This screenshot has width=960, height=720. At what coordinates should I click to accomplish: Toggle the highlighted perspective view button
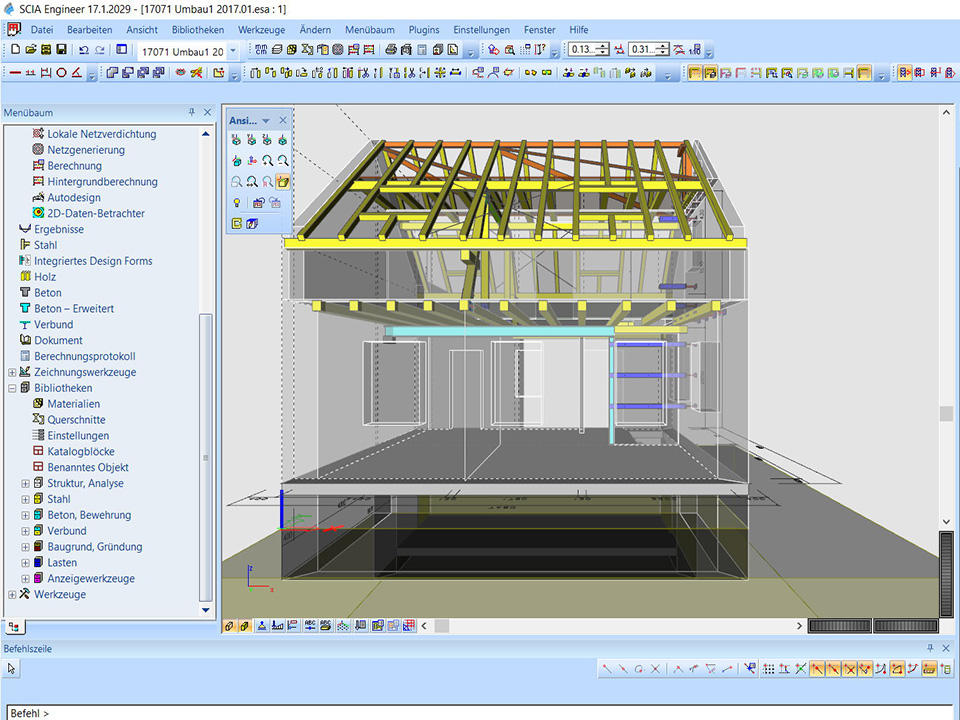coord(283,182)
